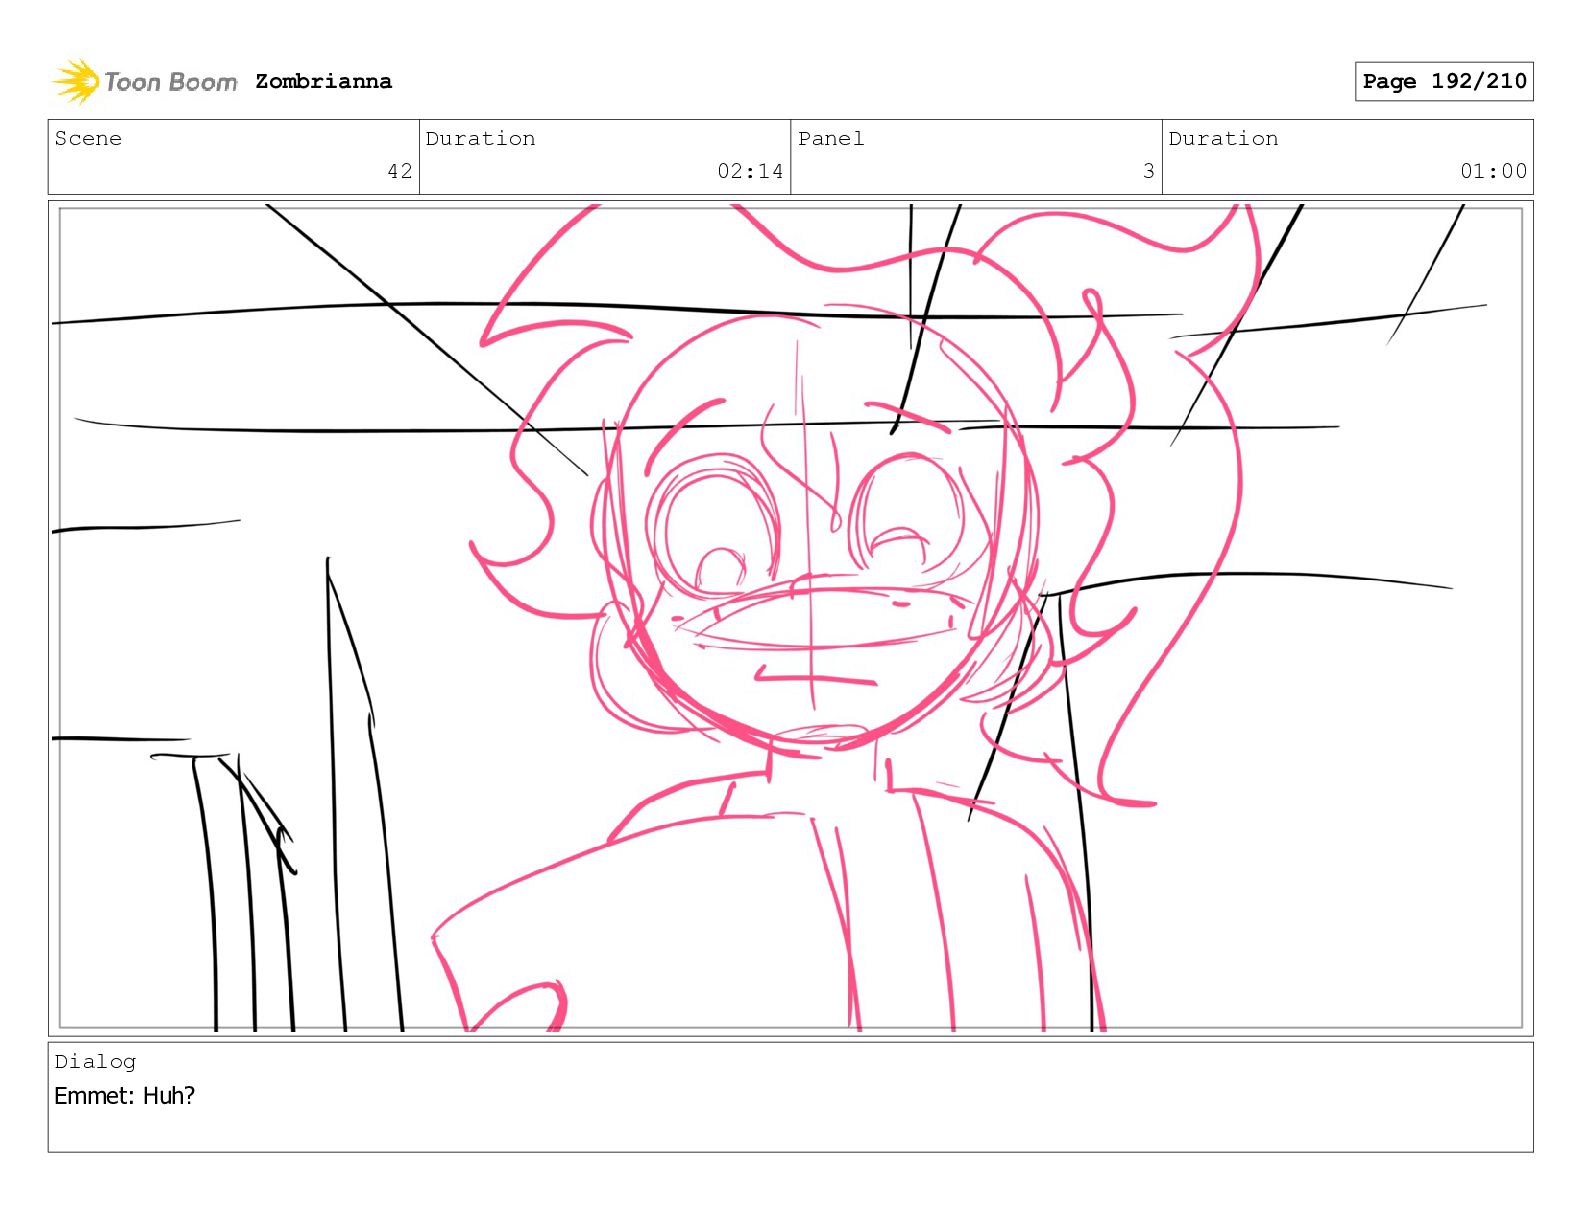
Task: Click the panel duration 01:00
Action: [x=1493, y=171]
